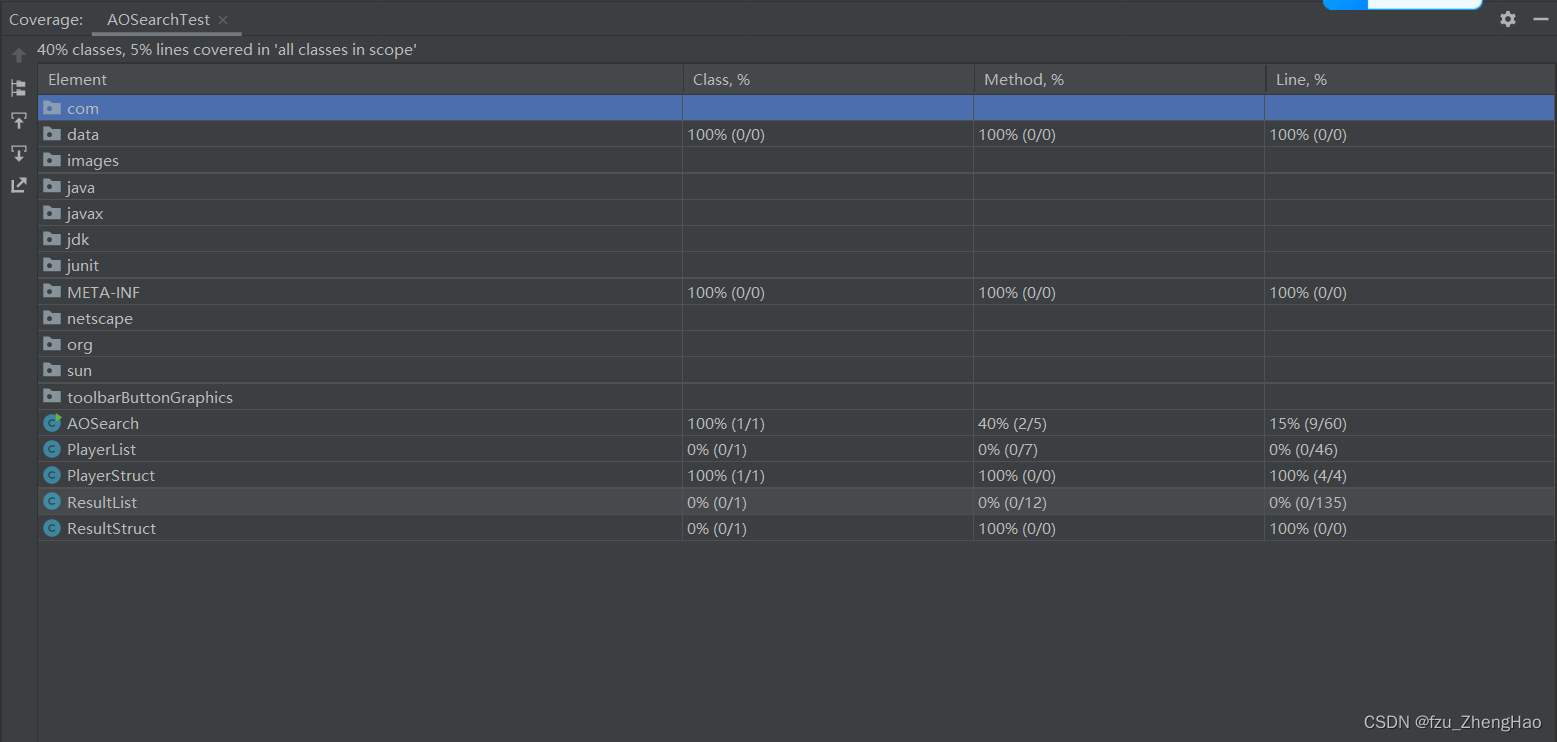Click the autoscroll from source icon
The image size is (1557, 742).
click(x=19, y=153)
